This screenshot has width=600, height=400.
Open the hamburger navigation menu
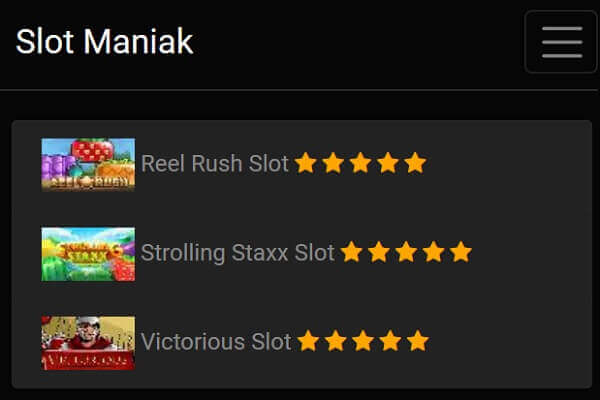coord(561,42)
